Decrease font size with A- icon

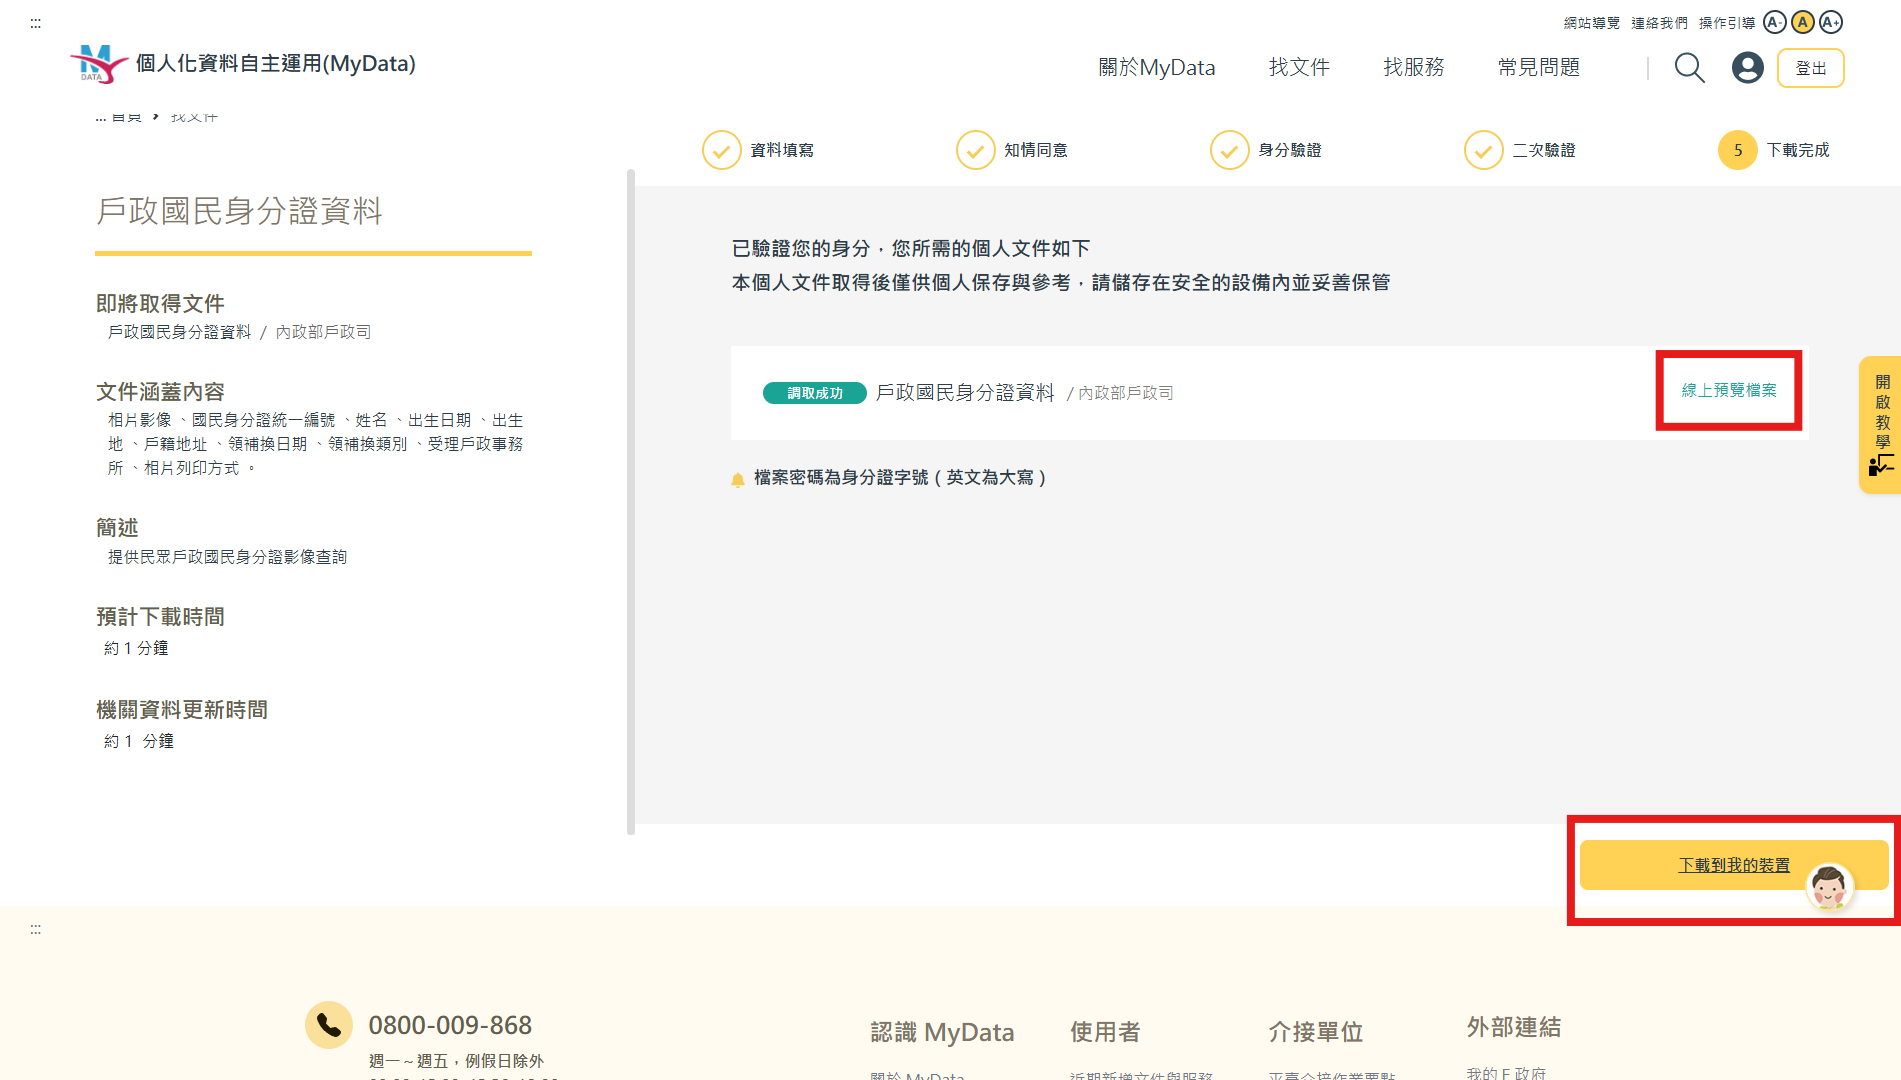point(1774,22)
